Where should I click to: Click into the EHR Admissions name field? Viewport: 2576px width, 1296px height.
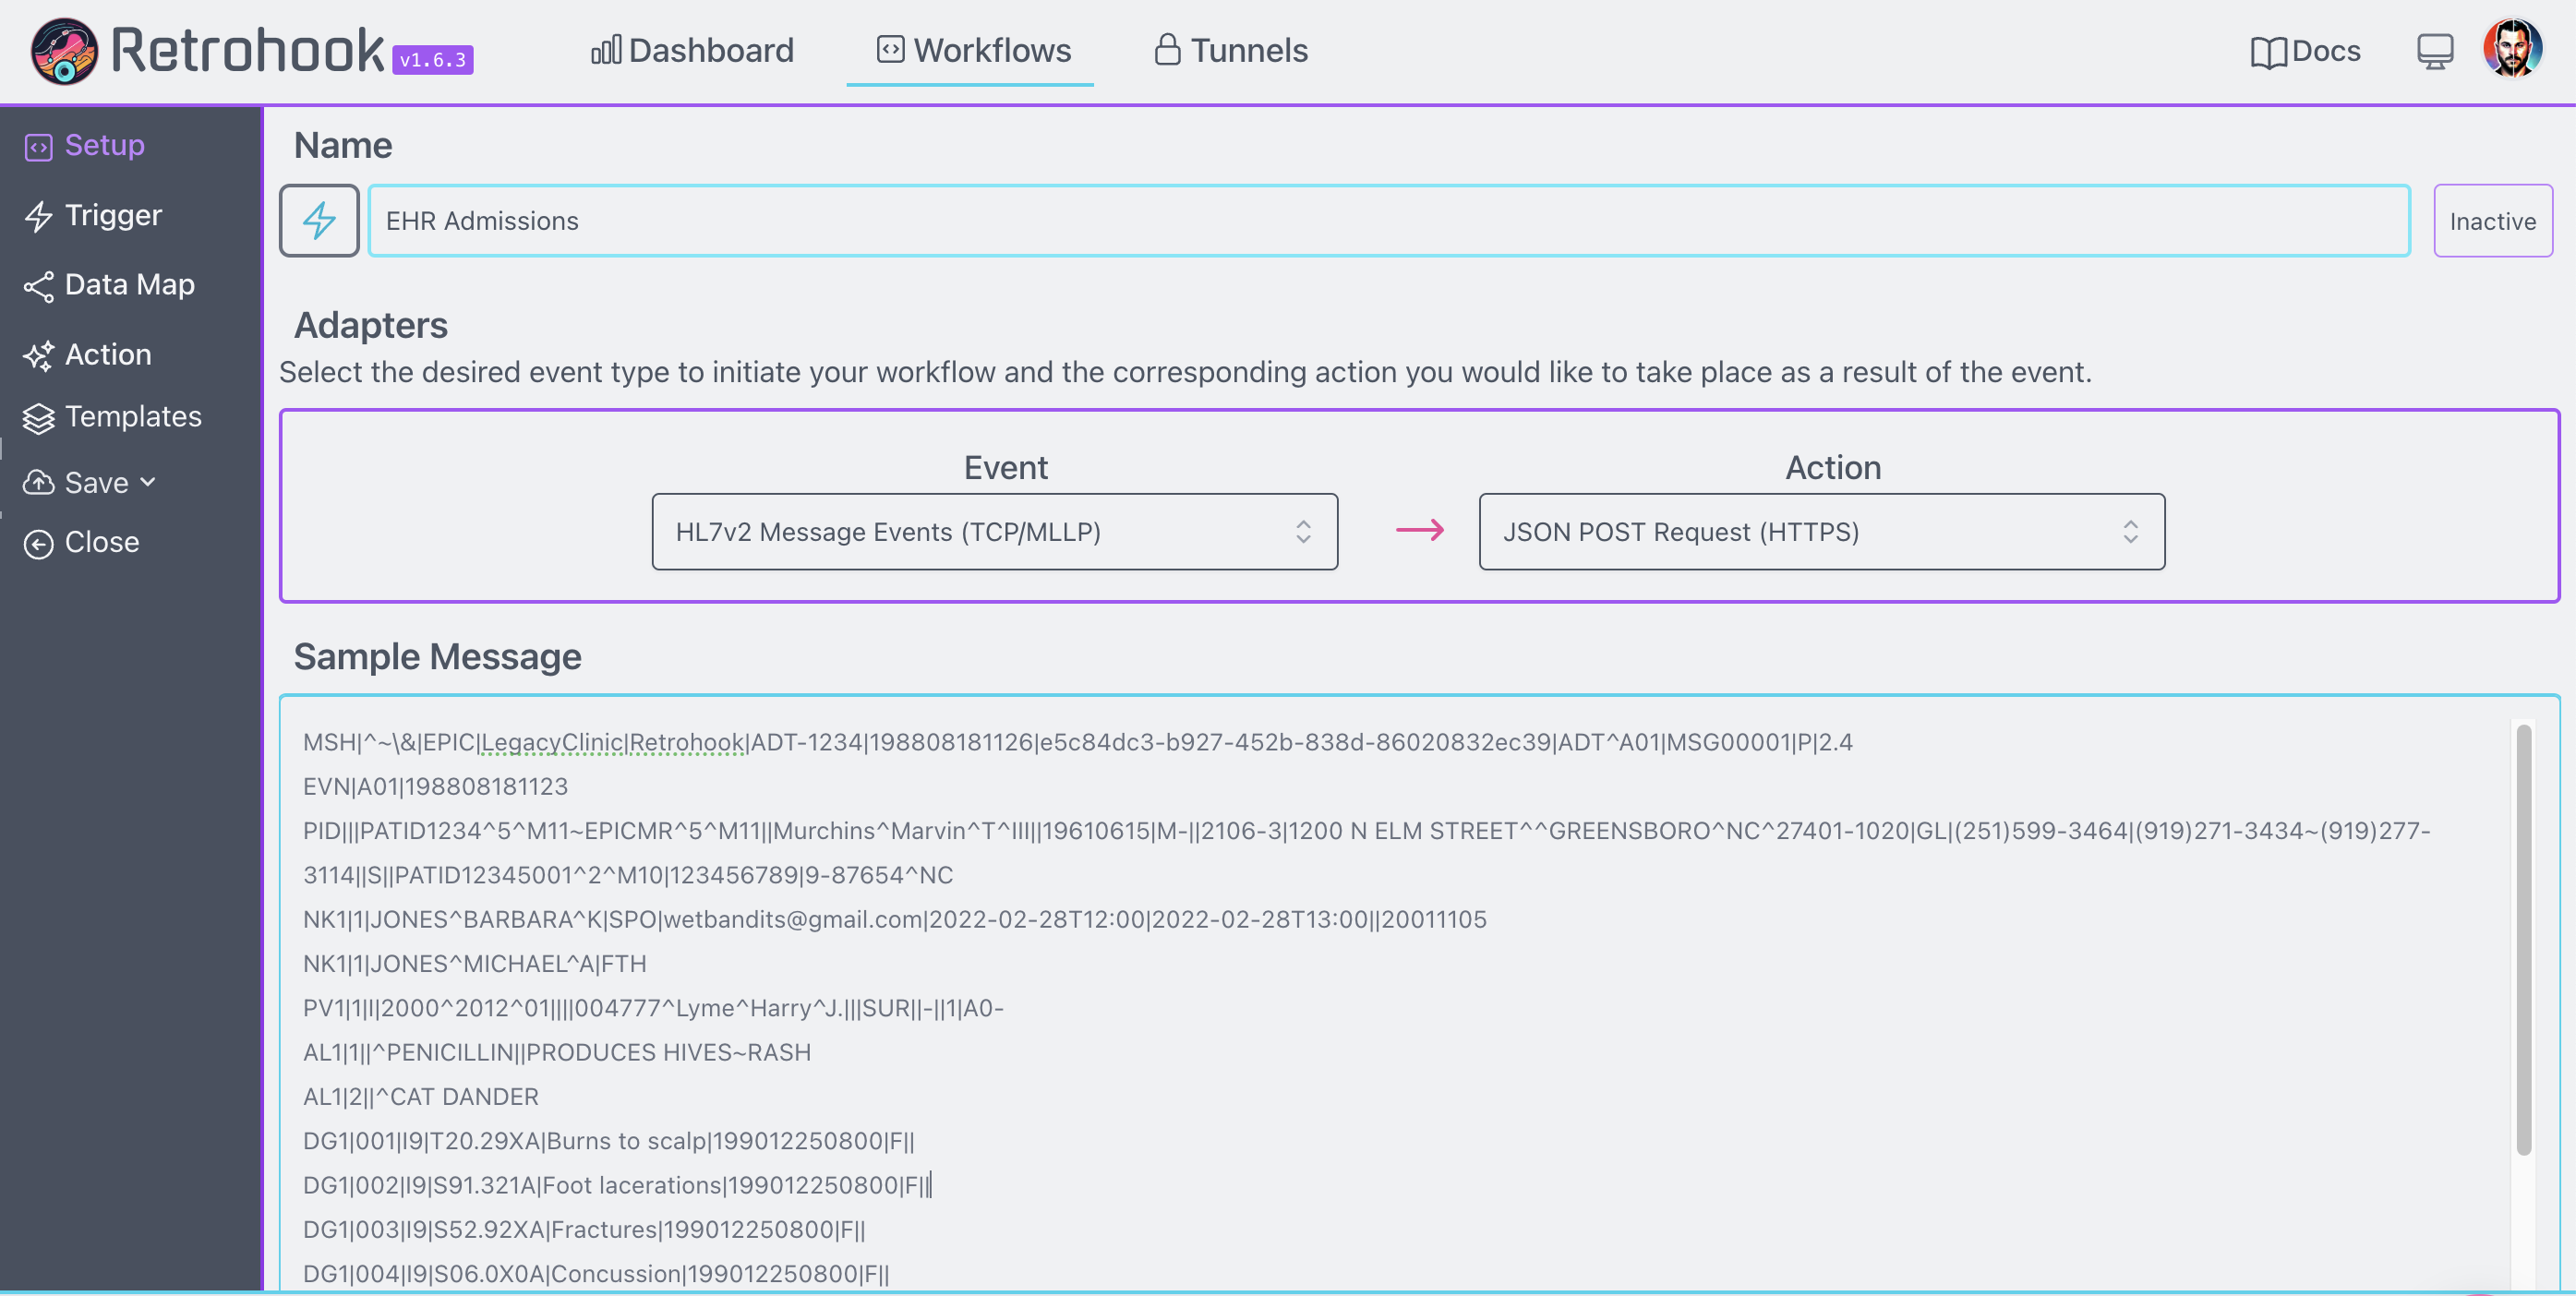pyautogui.click(x=1388, y=221)
